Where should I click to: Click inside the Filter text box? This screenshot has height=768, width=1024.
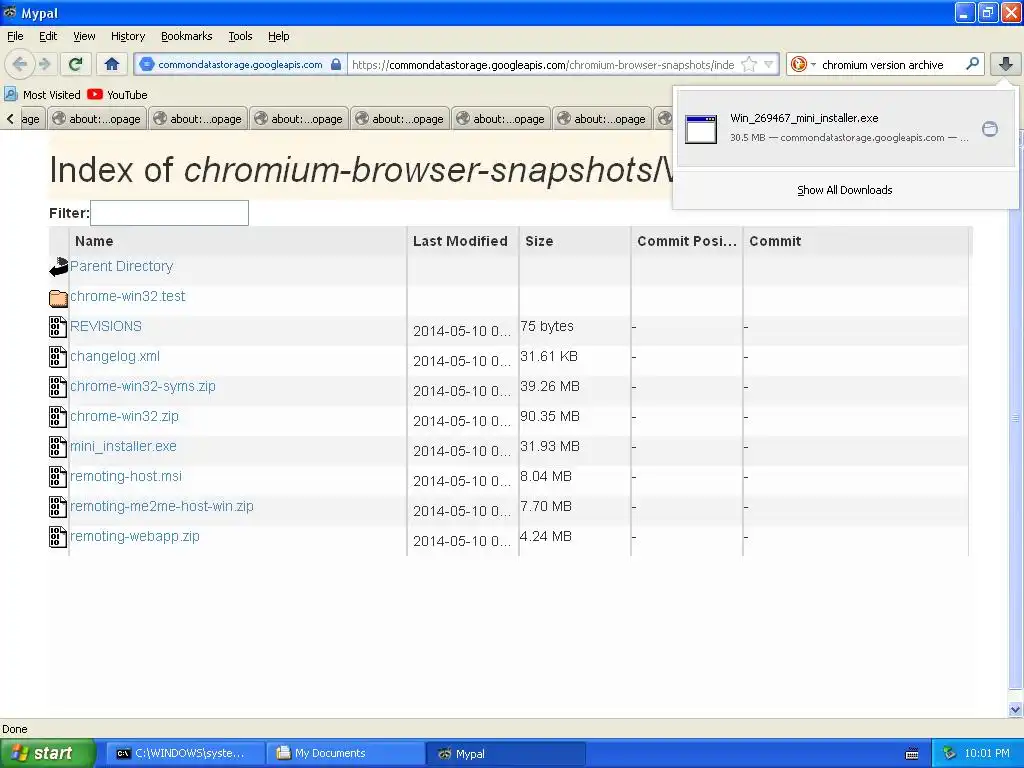click(x=169, y=213)
